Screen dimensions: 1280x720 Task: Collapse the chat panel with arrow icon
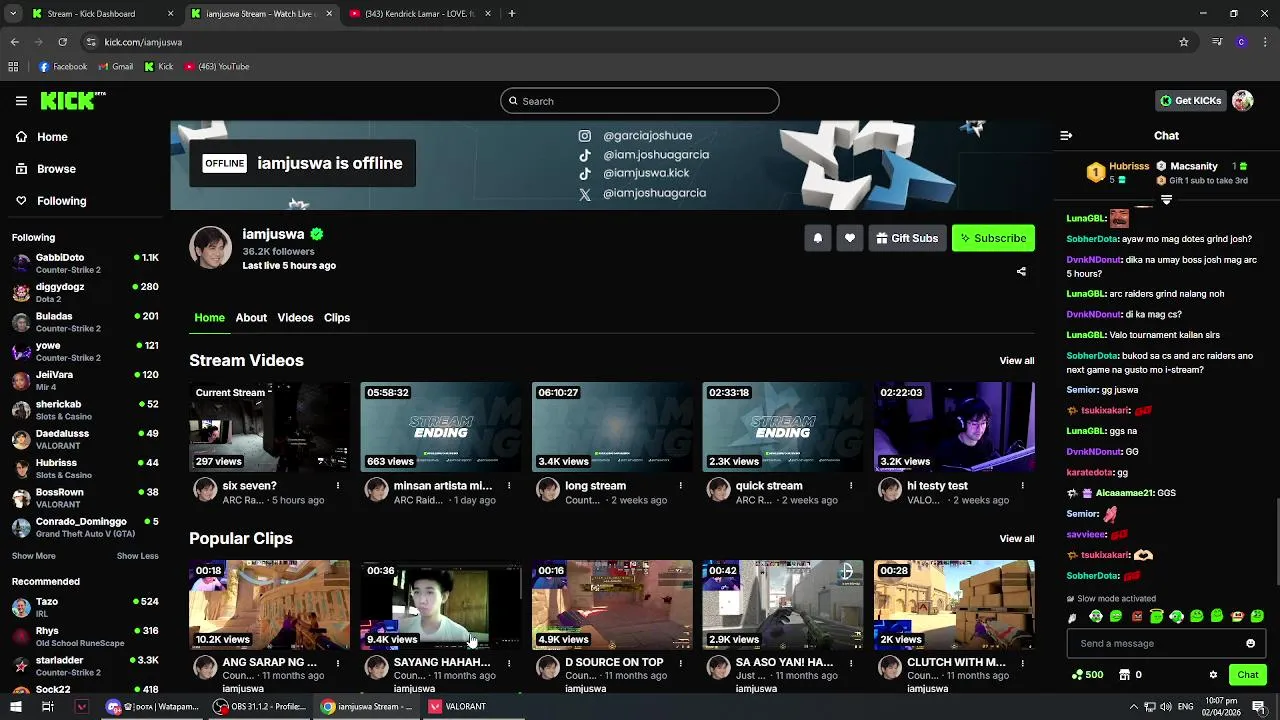click(1066, 135)
